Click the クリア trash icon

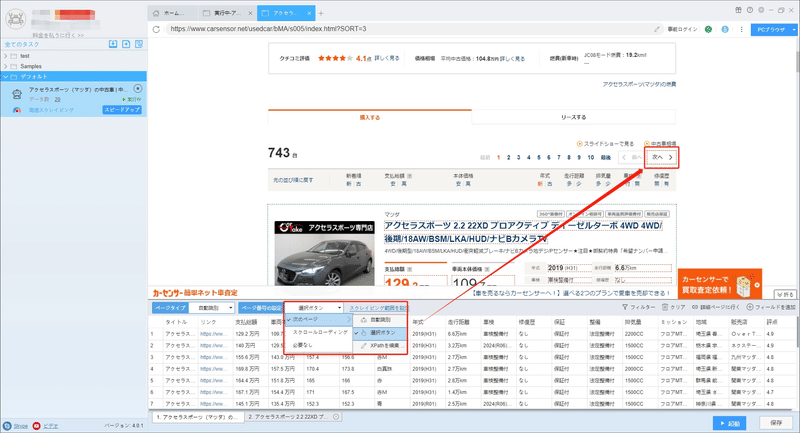pyautogui.click(x=665, y=307)
